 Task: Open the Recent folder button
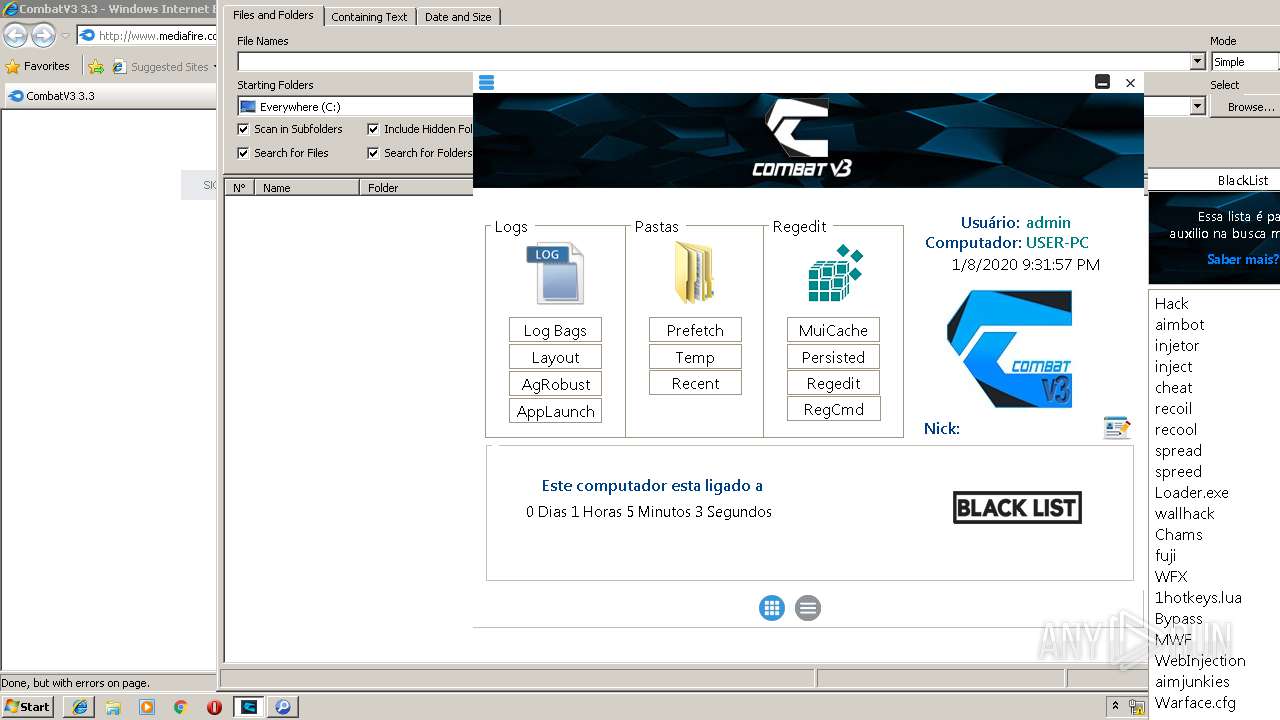coord(695,383)
